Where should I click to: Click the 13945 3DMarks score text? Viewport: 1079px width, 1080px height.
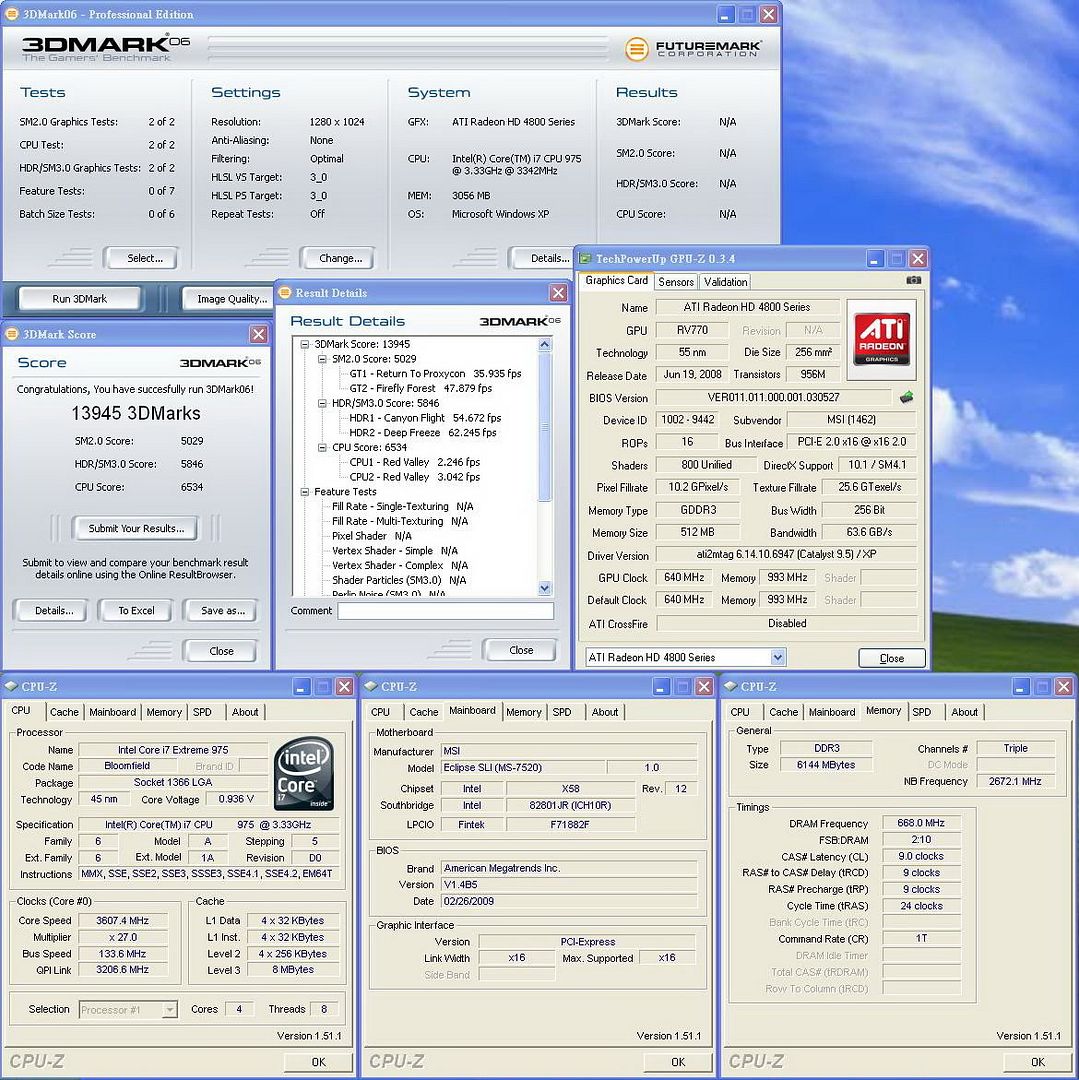point(136,413)
